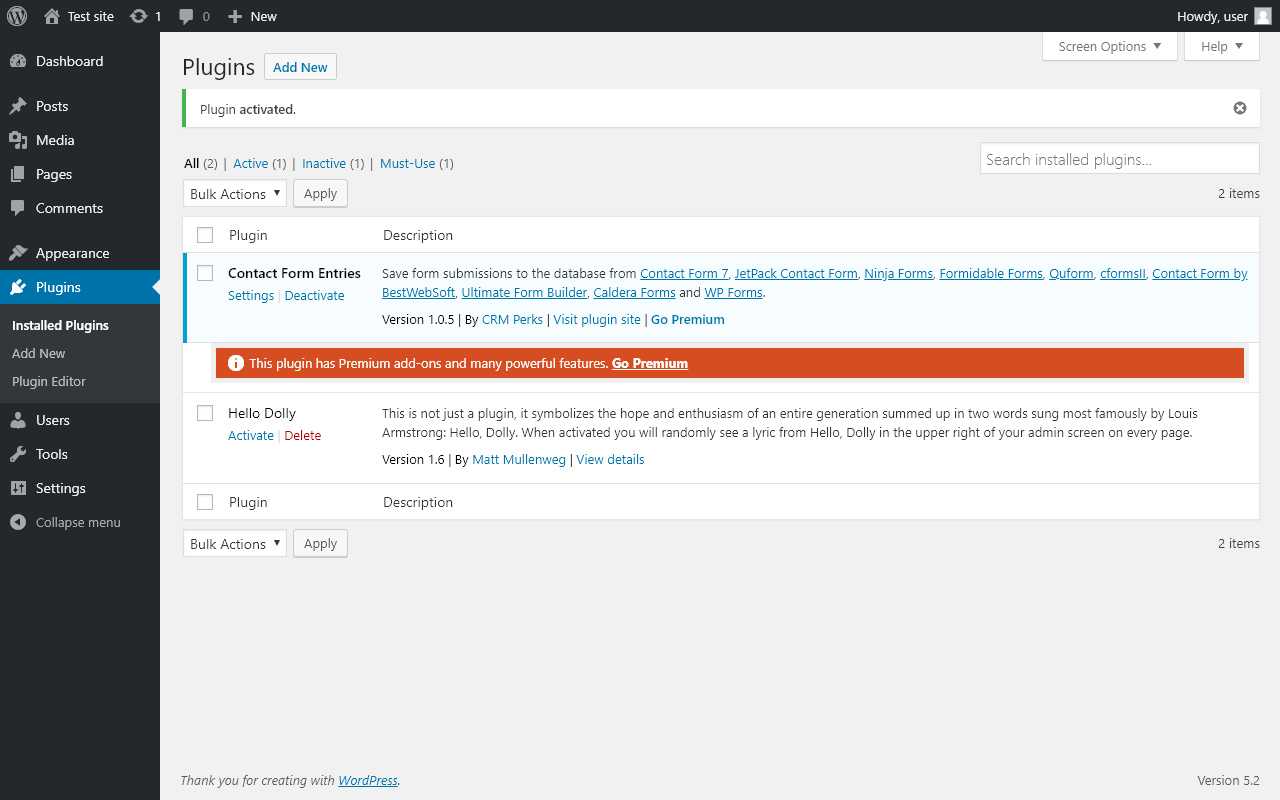Click the Howdy, user account text
1280x800 pixels.
click(1212, 16)
